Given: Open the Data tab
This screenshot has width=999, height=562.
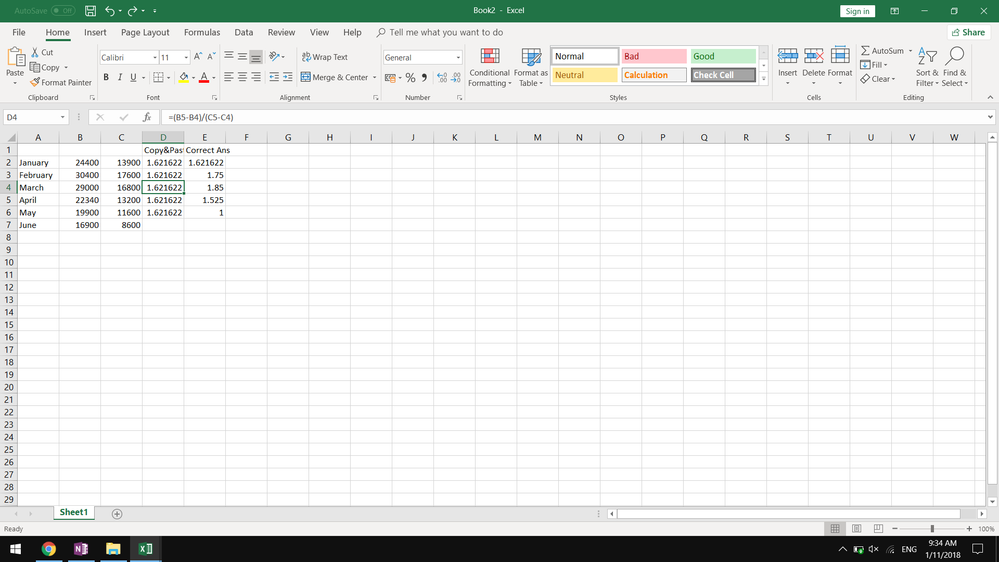Looking at the screenshot, I should click(x=243, y=32).
